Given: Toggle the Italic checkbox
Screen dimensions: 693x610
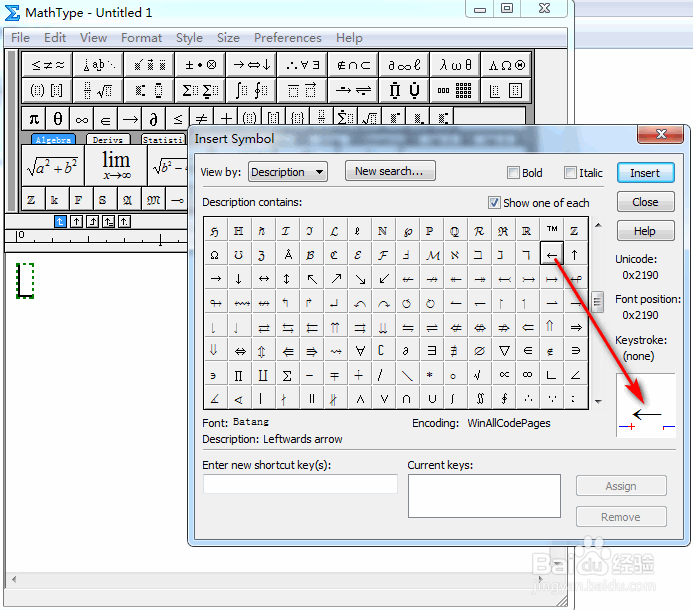Looking at the screenshot, I should 571,172.
